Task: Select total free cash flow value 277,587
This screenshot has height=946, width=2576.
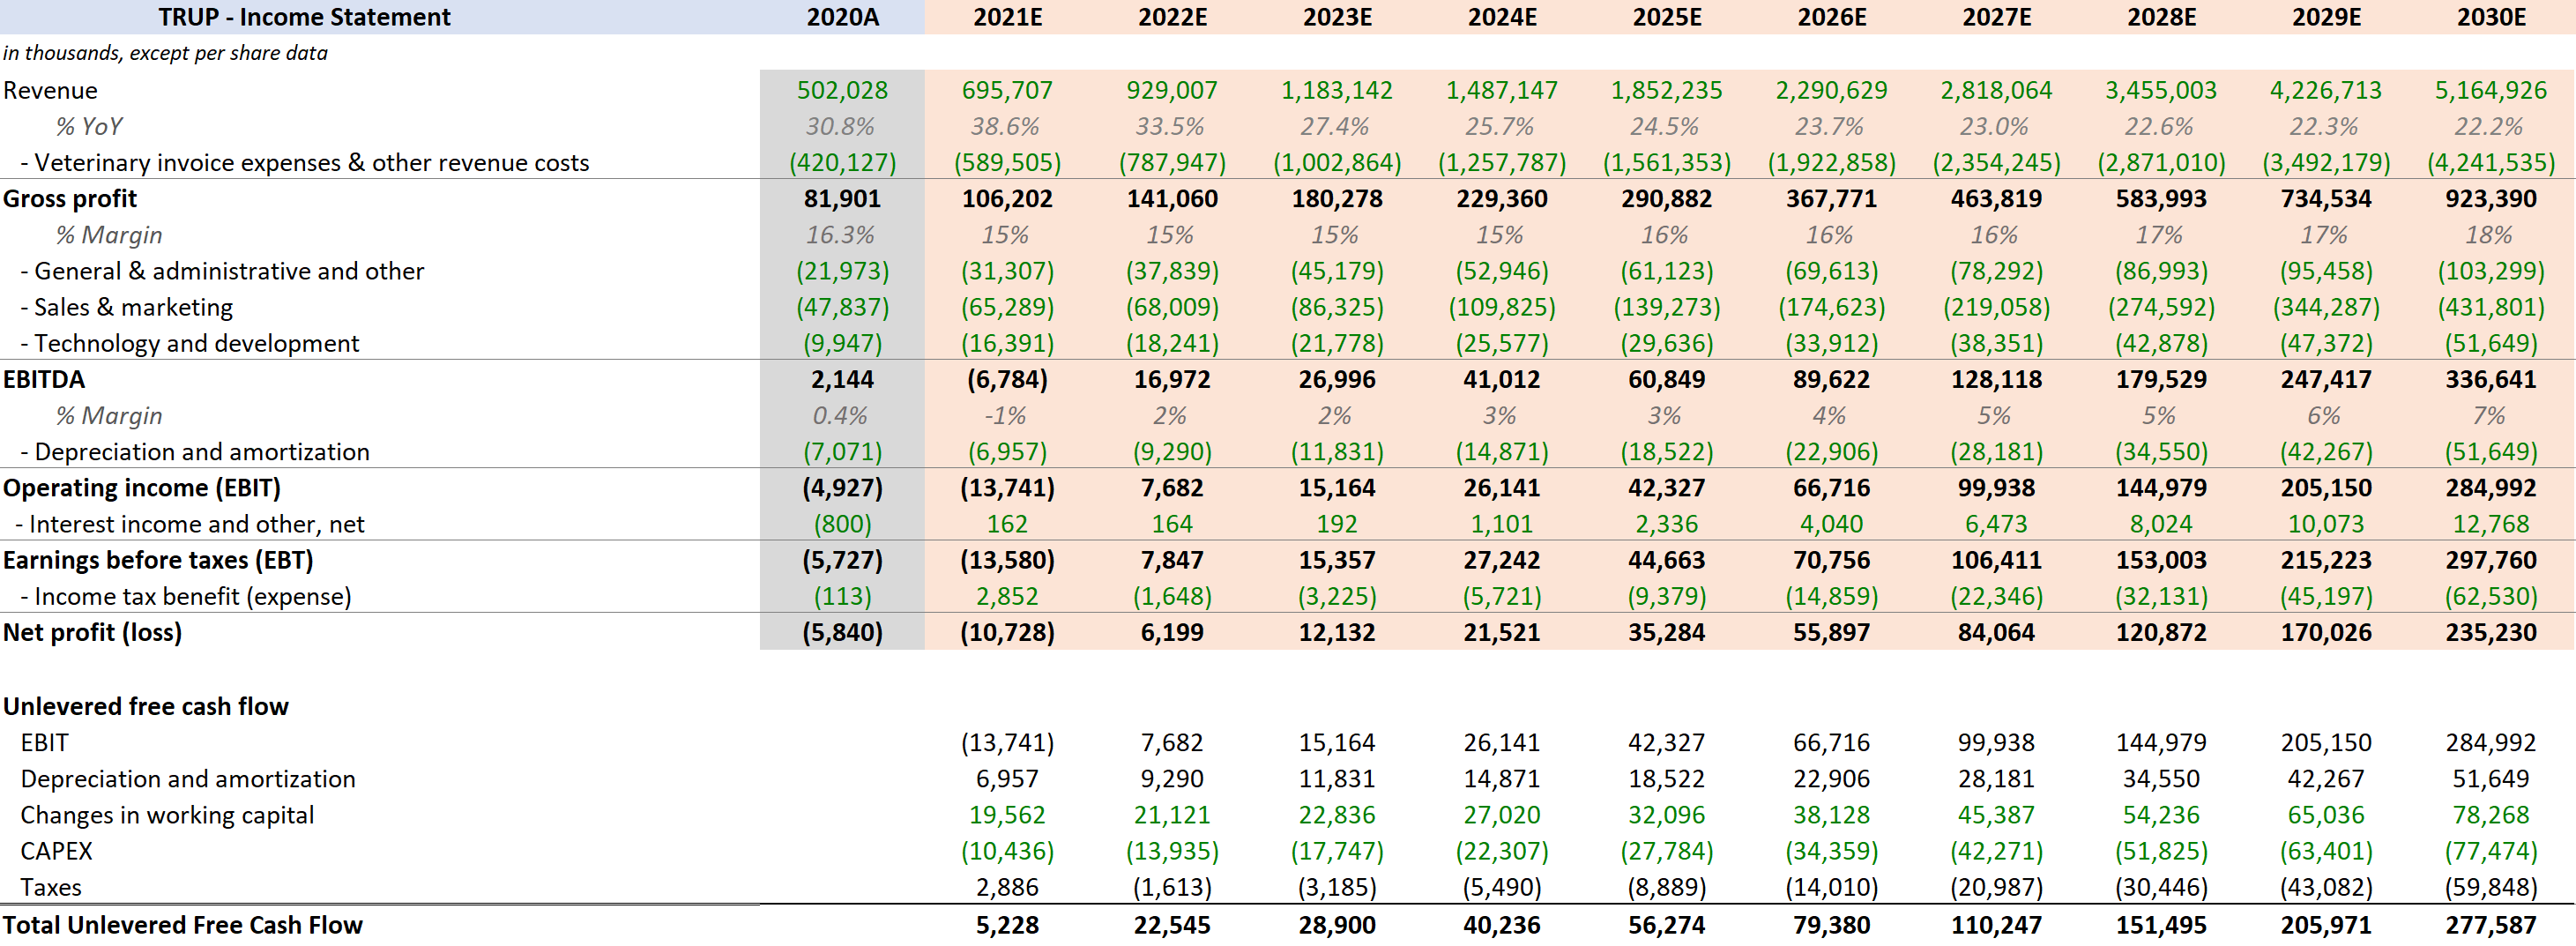Action: [x=2490, y=924]
